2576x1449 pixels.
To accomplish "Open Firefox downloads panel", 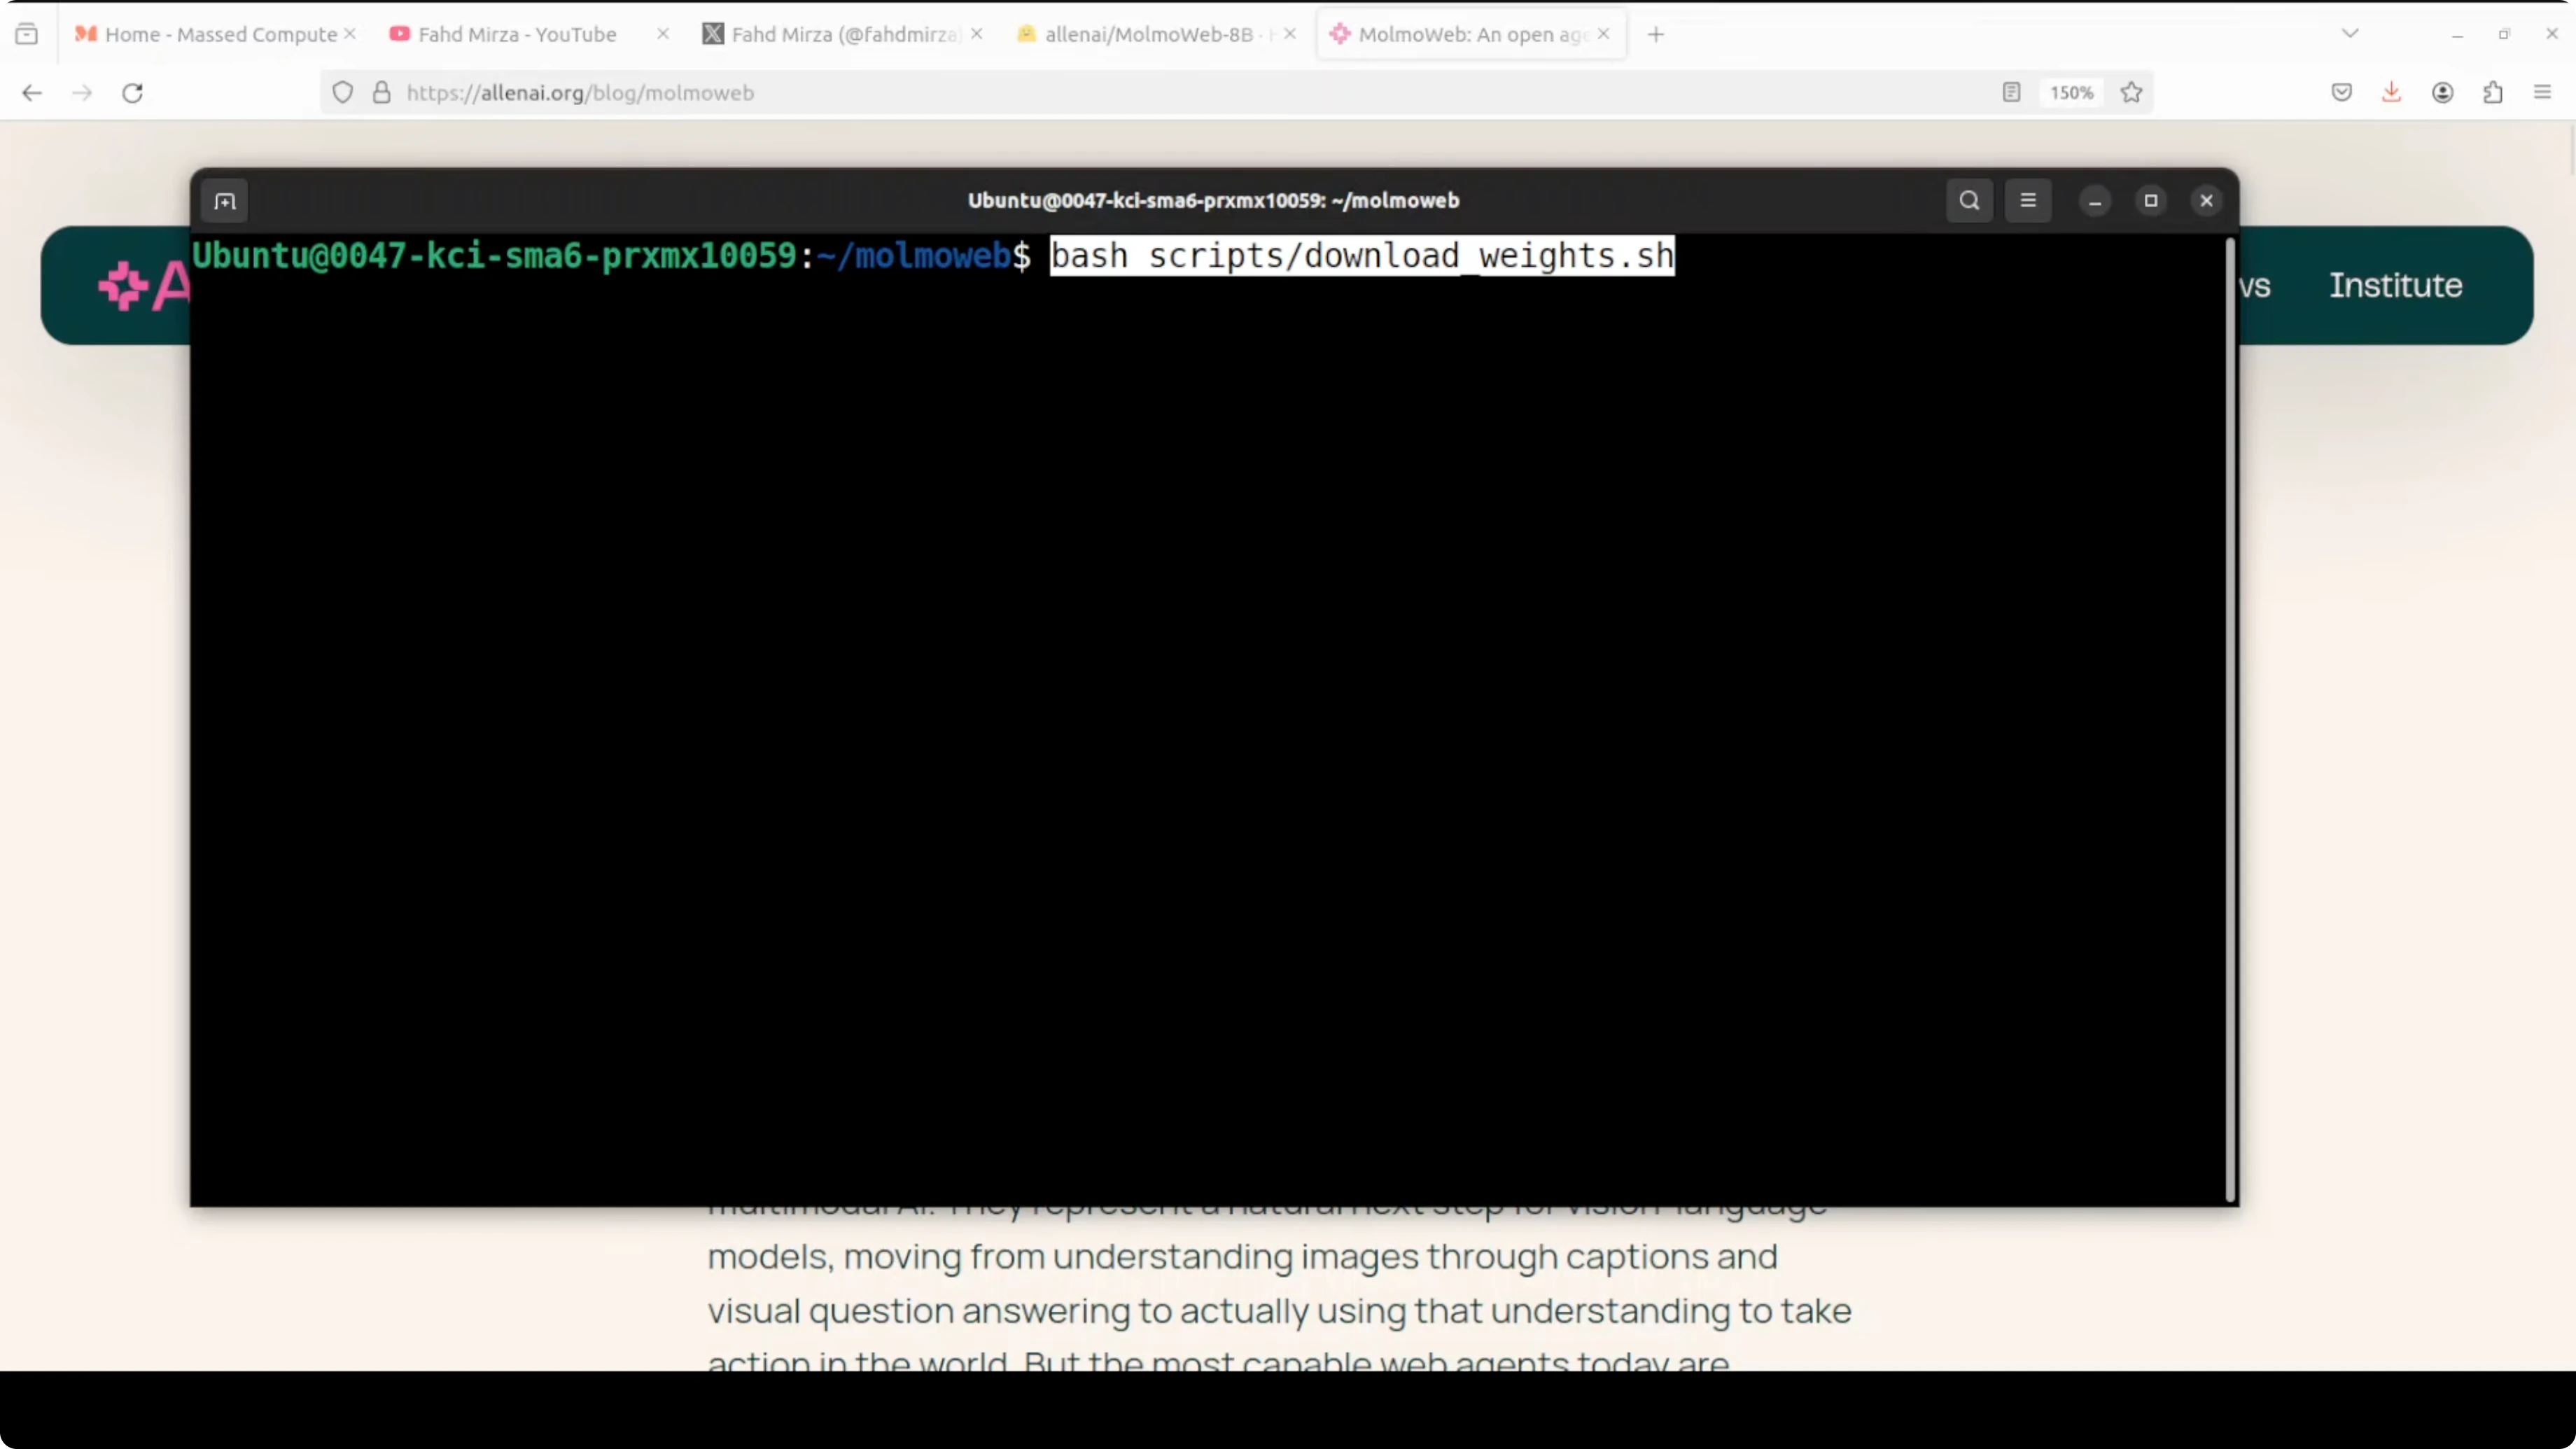I will point(2391,93).
